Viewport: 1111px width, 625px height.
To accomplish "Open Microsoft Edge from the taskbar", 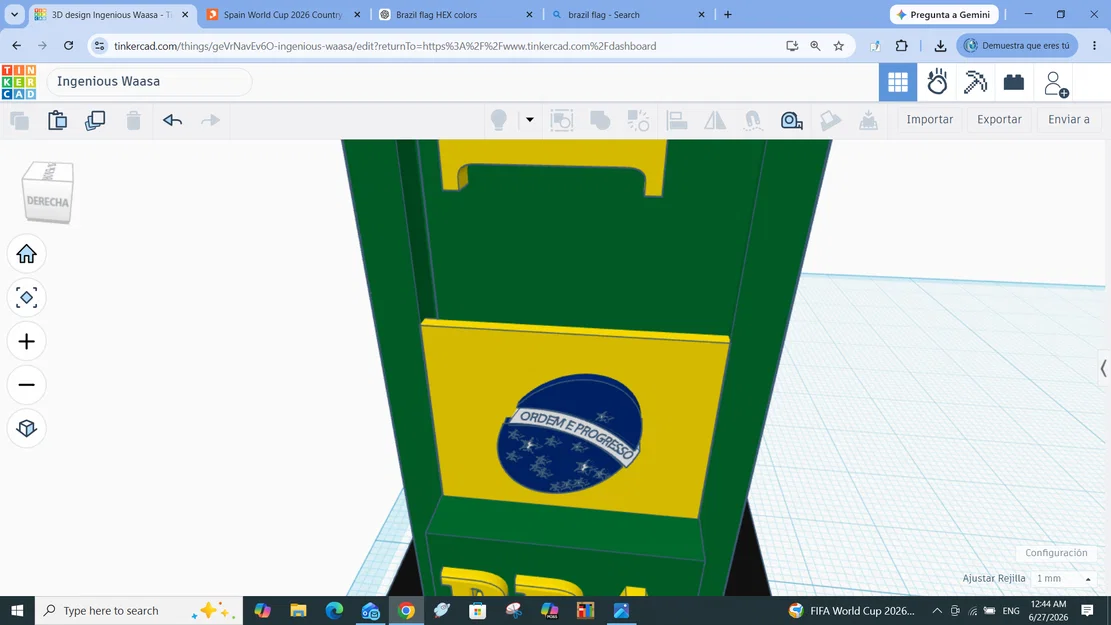I will [x=334, y=610].
